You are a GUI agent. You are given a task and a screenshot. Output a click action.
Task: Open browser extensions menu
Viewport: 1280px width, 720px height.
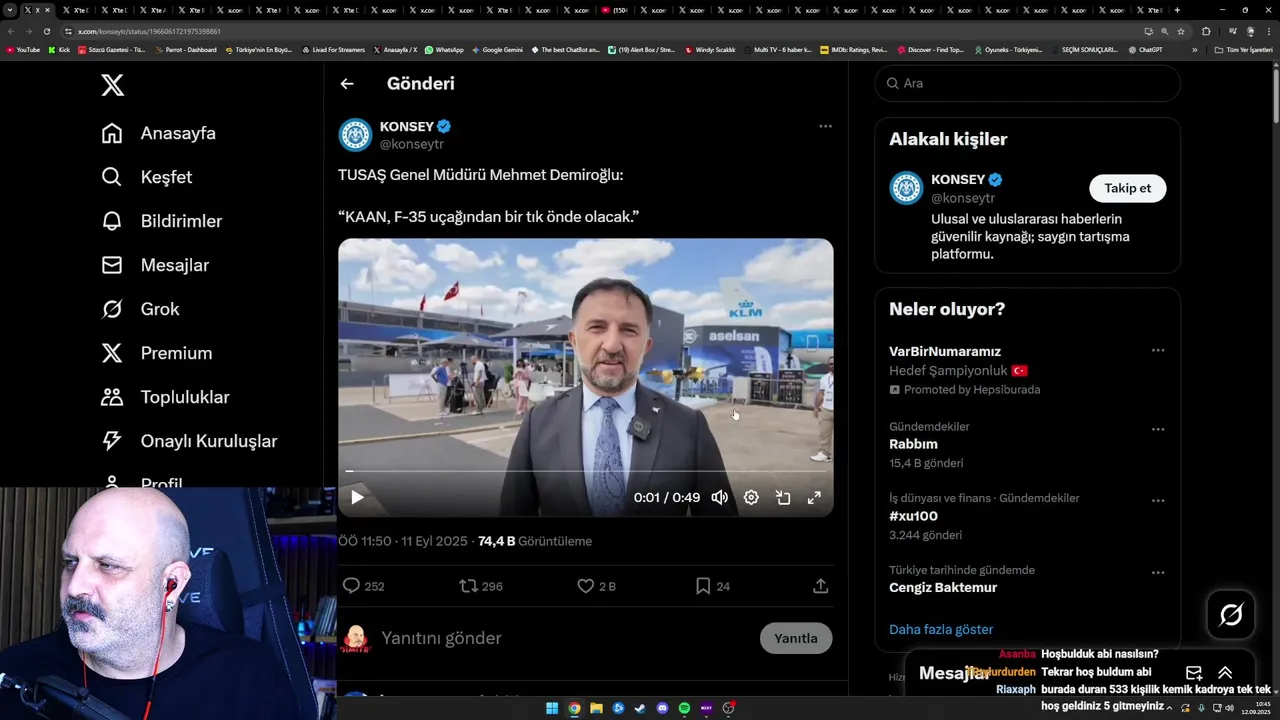point(1206,31)
